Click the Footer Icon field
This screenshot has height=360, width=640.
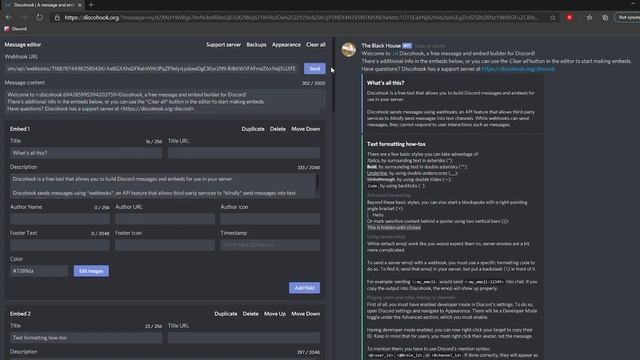(165, 245)
